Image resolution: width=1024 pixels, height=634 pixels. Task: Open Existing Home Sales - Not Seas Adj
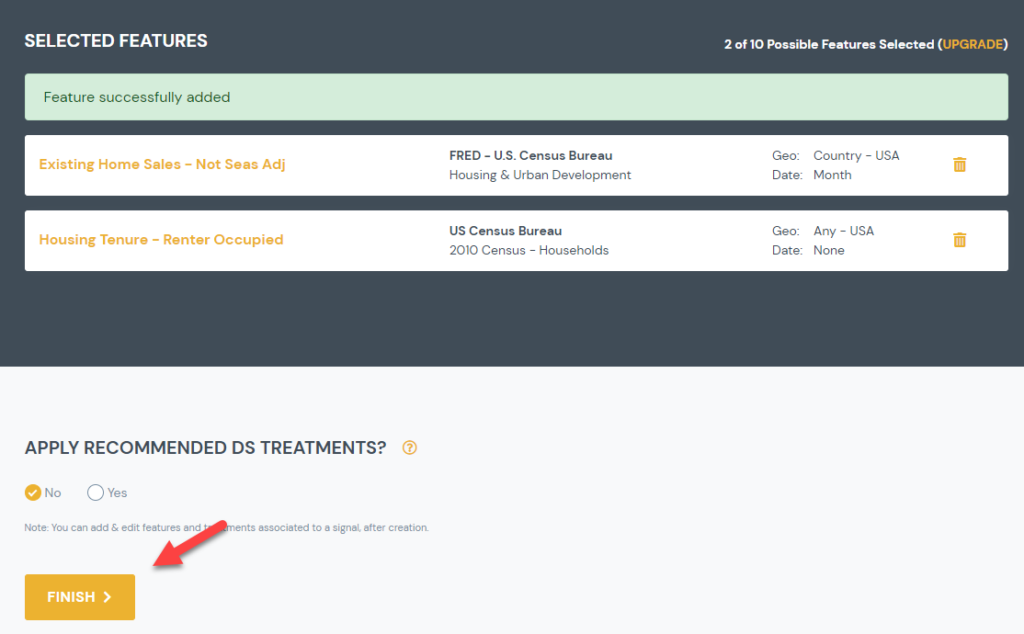point(162,165)
